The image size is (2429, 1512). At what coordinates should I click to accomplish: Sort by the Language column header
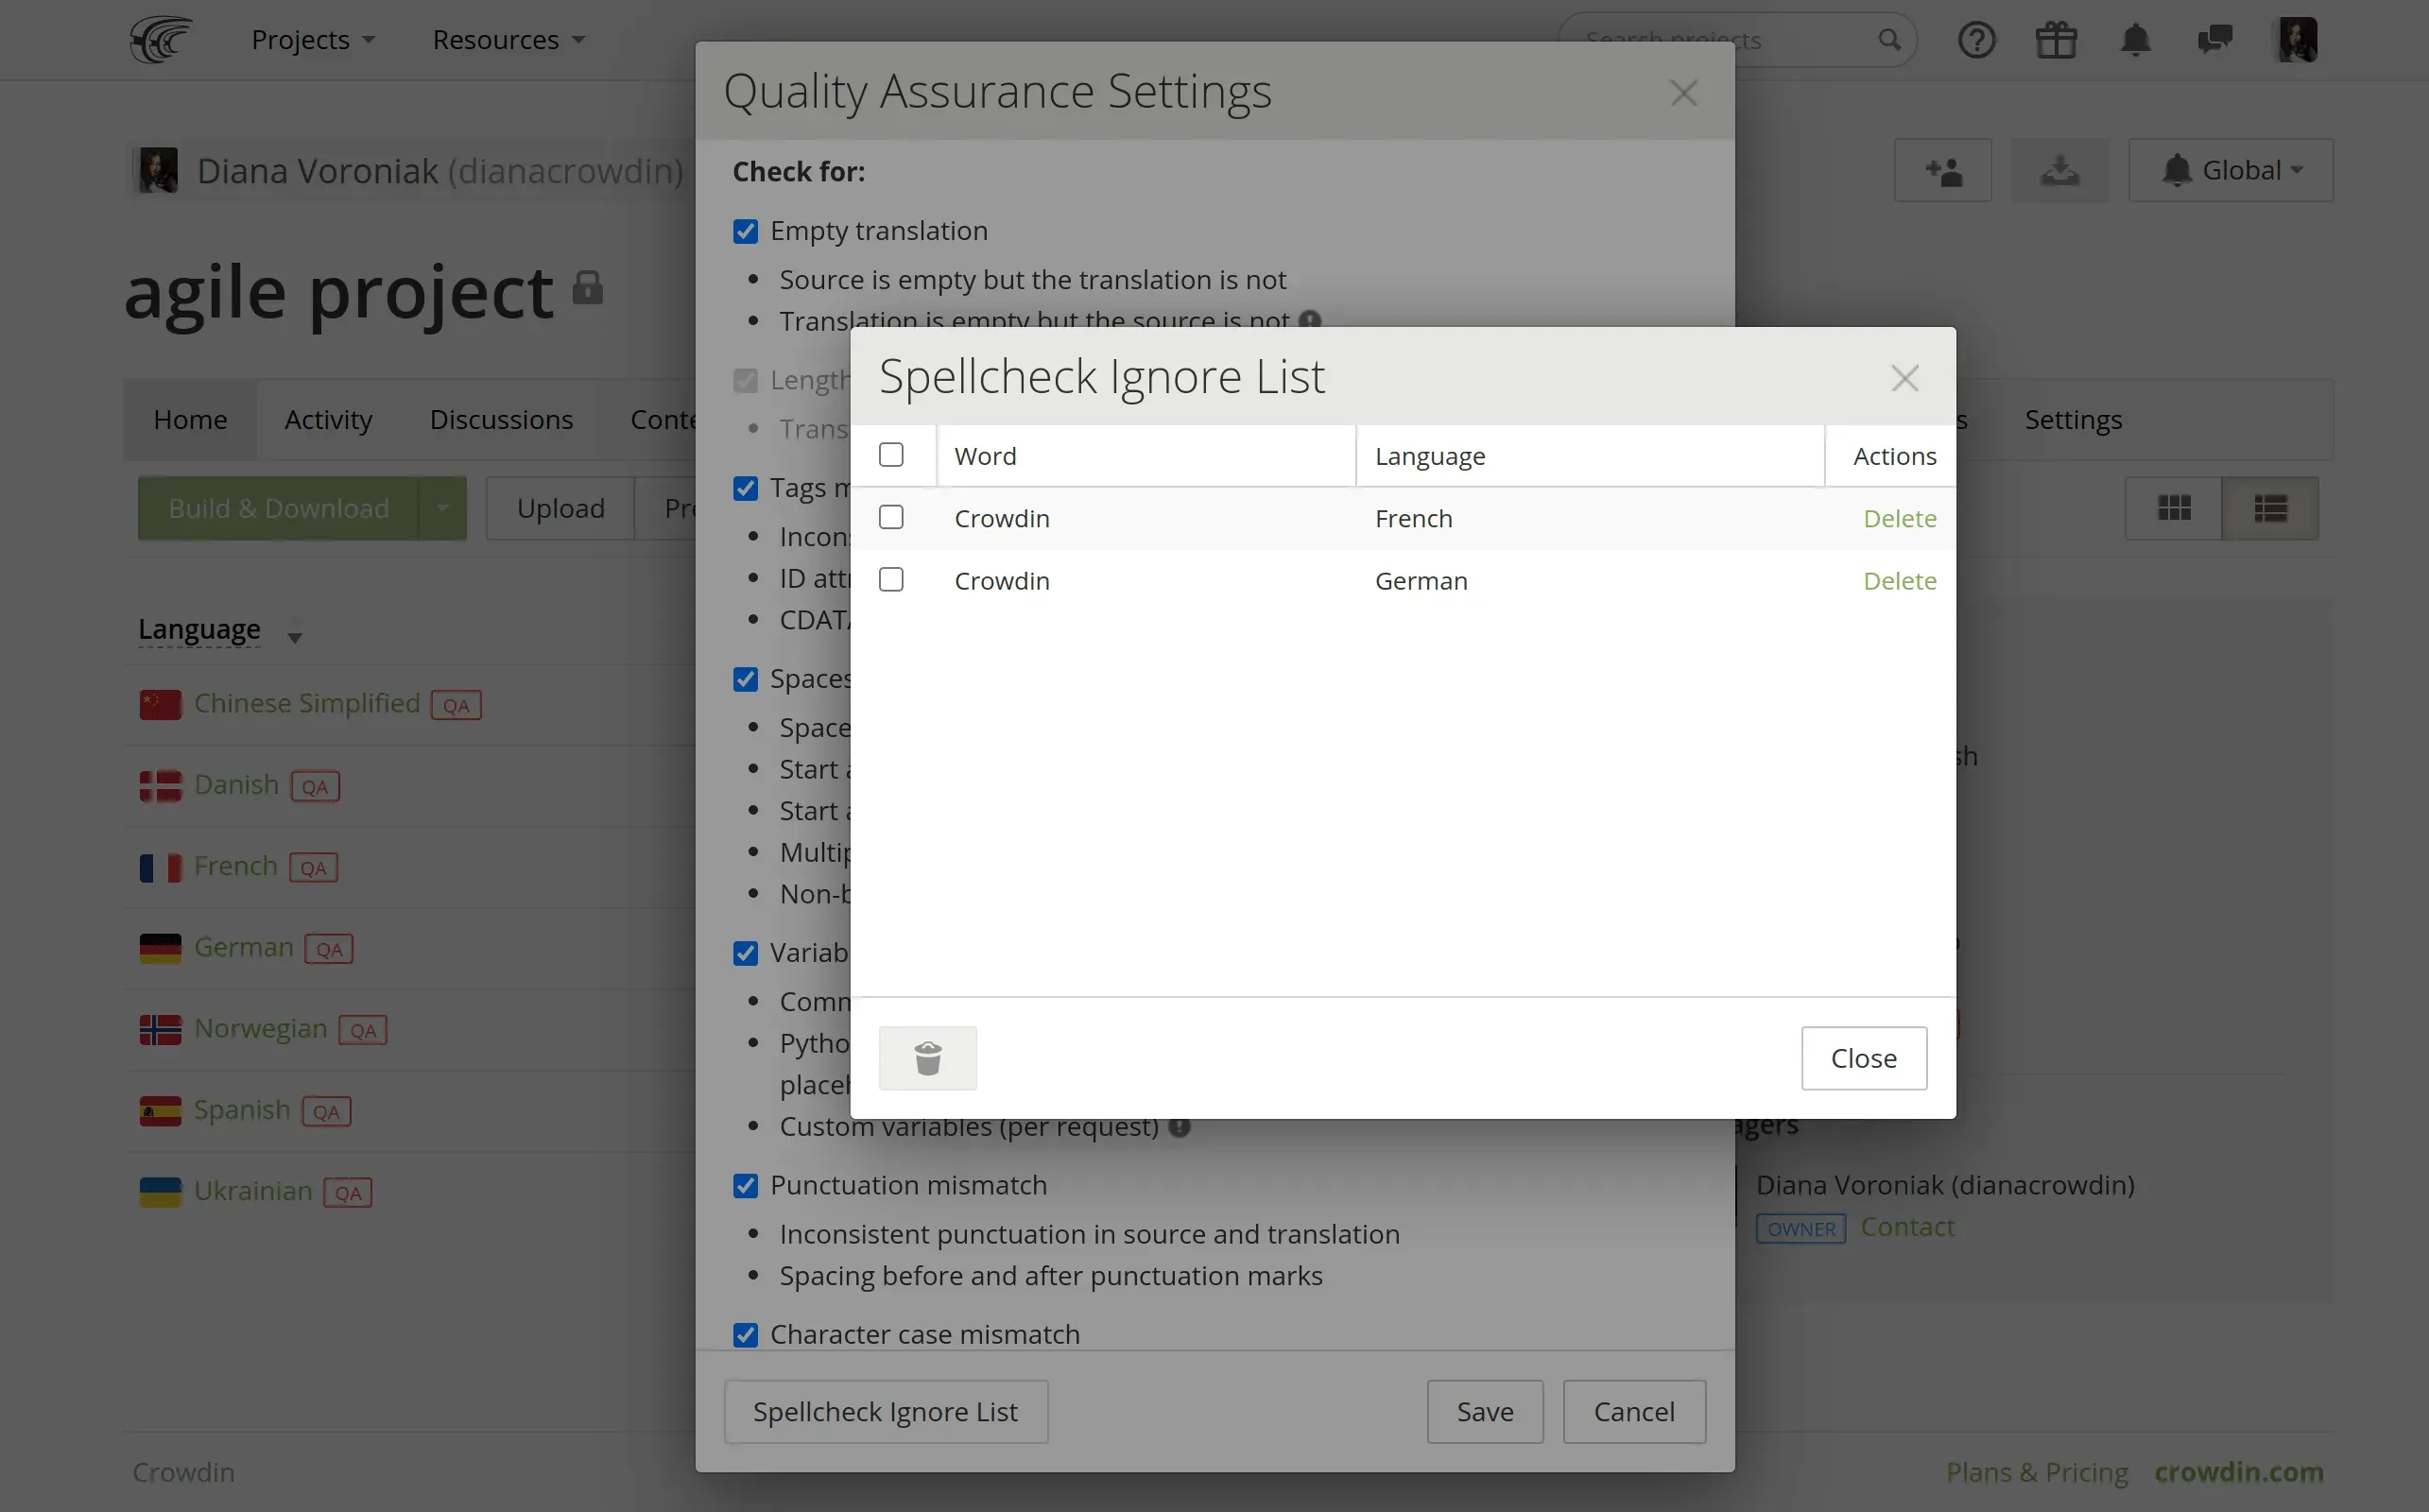pos(199,629)
